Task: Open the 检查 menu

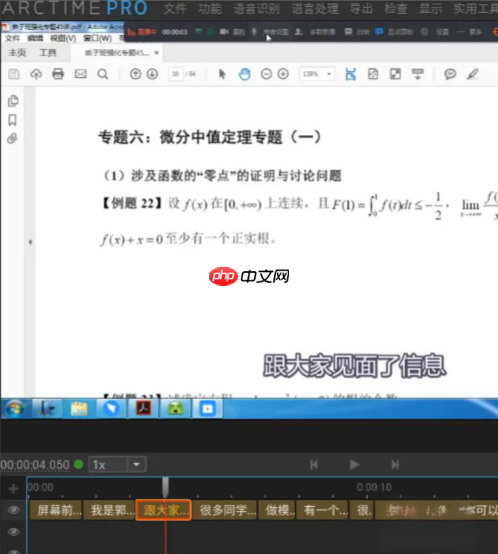Action: [x=396, y=8]
